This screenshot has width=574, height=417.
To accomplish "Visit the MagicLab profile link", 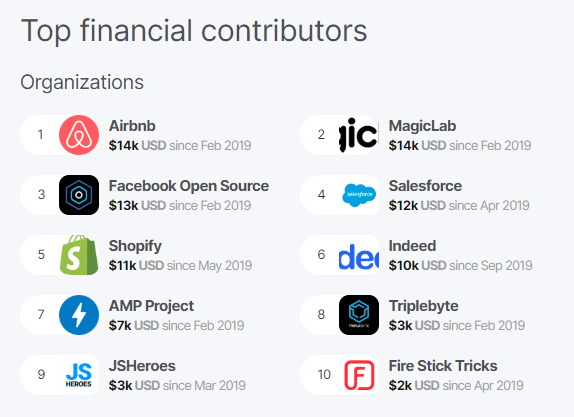I will [x=422, y=126].
